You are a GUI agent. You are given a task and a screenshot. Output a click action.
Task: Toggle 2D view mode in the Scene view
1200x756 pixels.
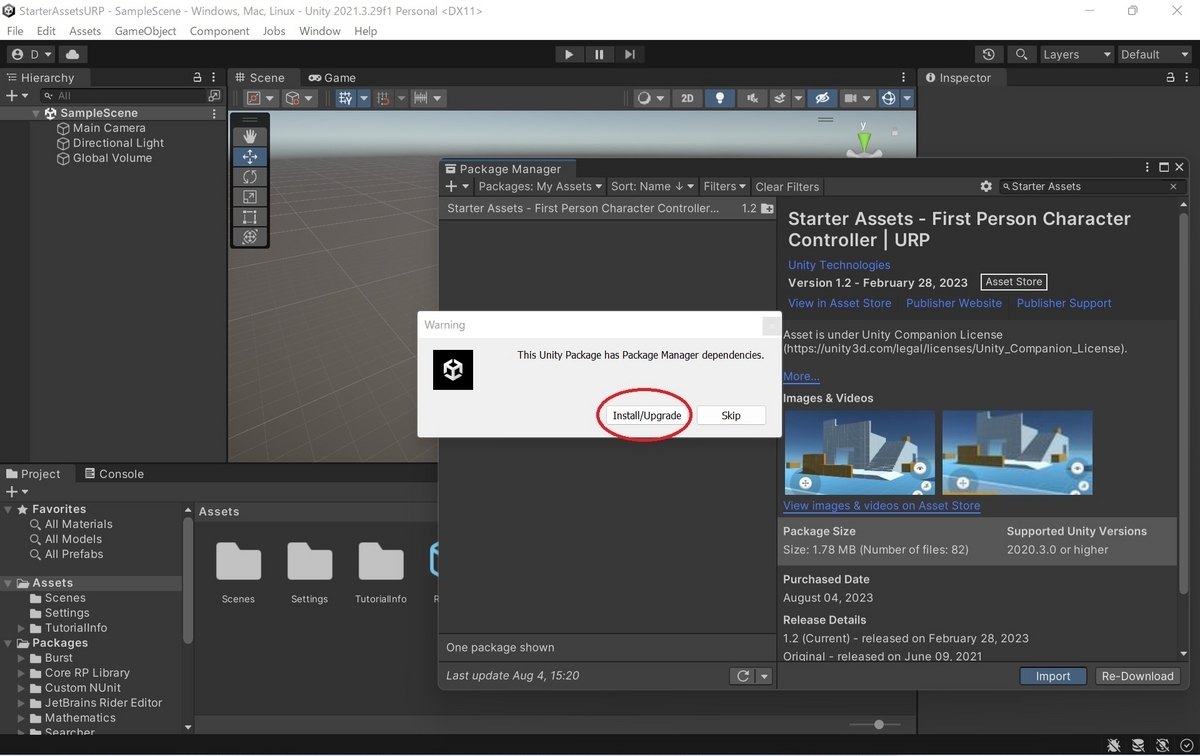[687, 98]
